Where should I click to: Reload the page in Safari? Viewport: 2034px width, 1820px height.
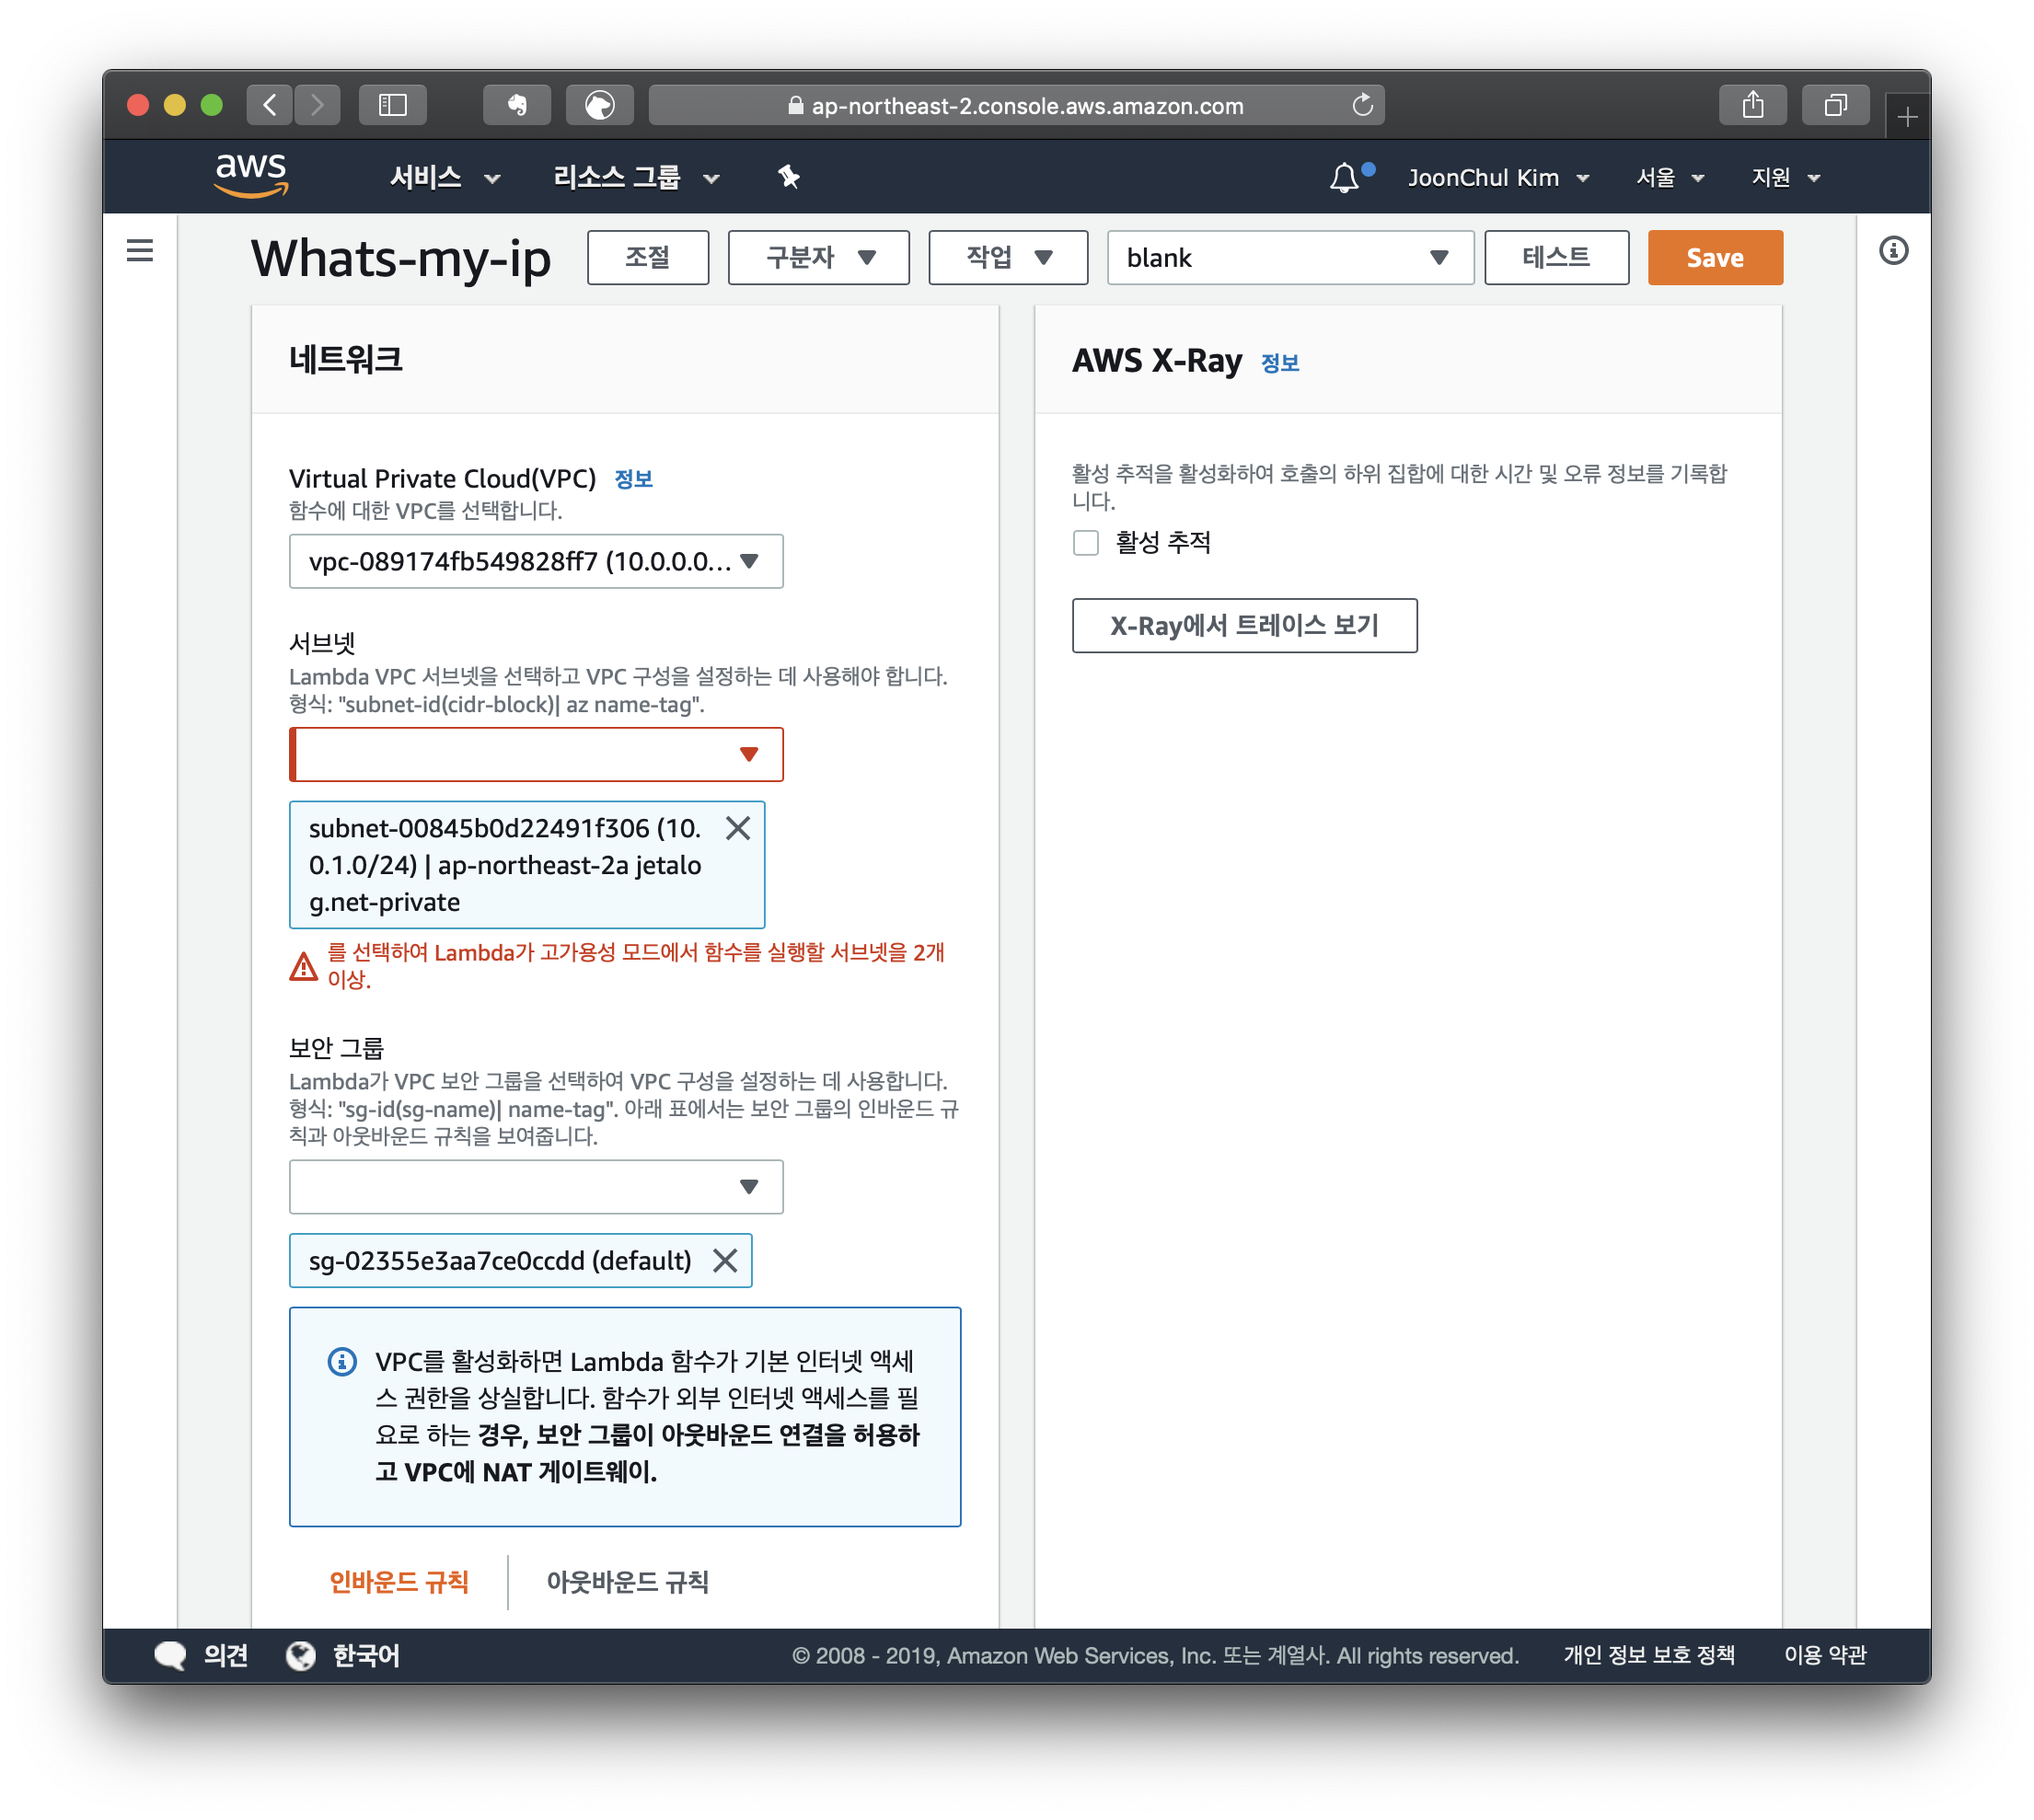pos(1362,105)
